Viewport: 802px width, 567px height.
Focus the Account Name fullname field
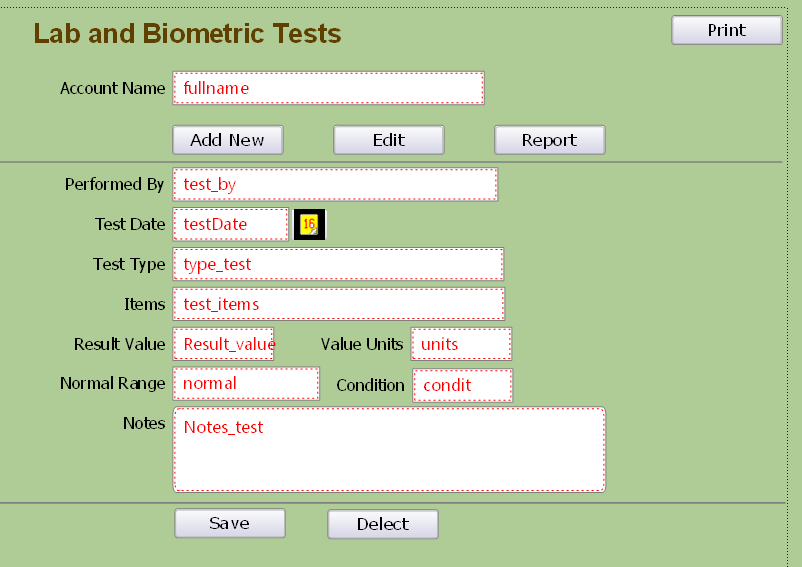point(328,88)
